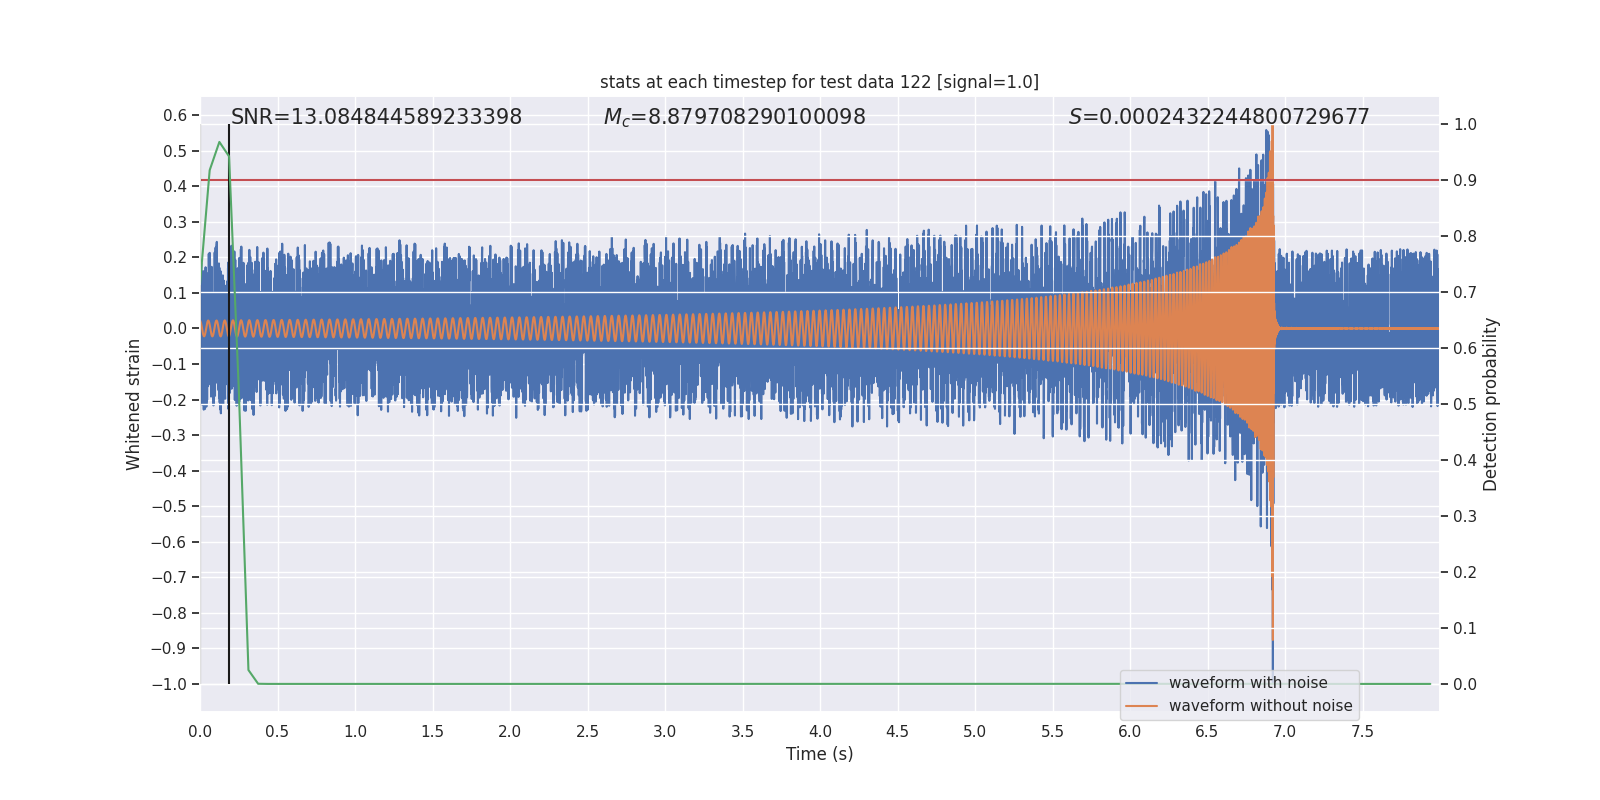
Task: Select the 0.3 tick on Detection probability axis
Action: tap(1465, 517)
